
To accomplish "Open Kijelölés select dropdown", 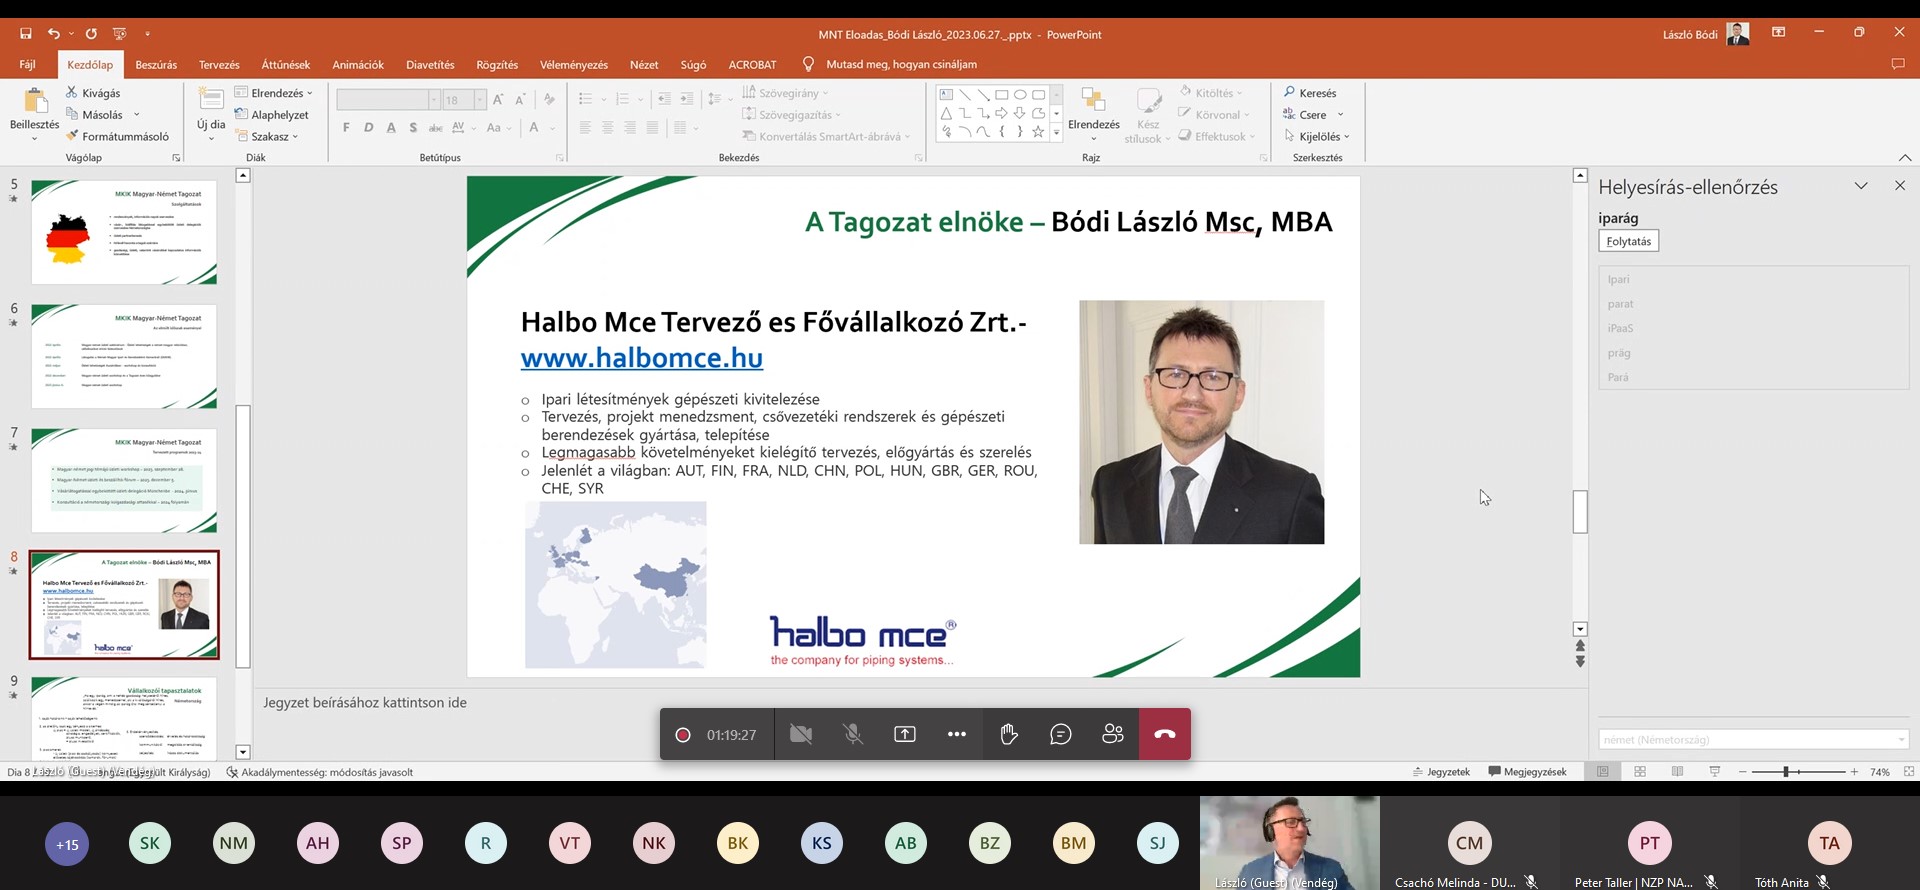I will 1317,136.
